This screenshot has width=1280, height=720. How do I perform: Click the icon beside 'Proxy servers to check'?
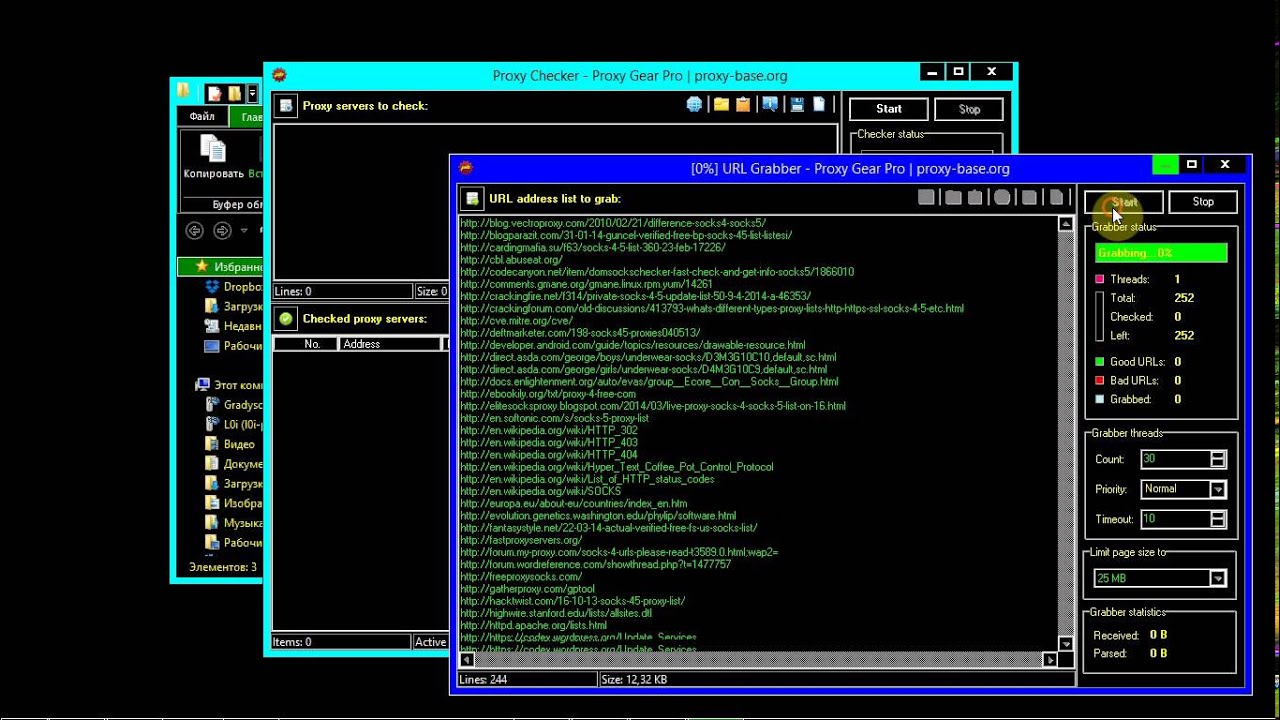(286, 106)
